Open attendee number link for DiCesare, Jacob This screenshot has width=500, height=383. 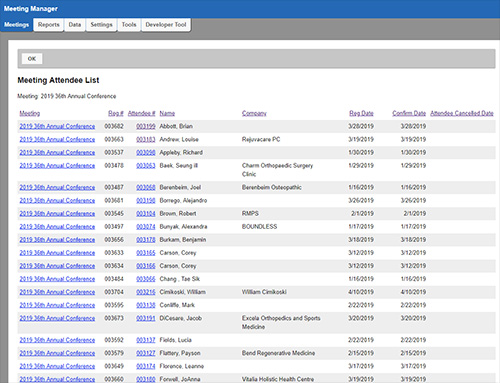click(146, 318)
